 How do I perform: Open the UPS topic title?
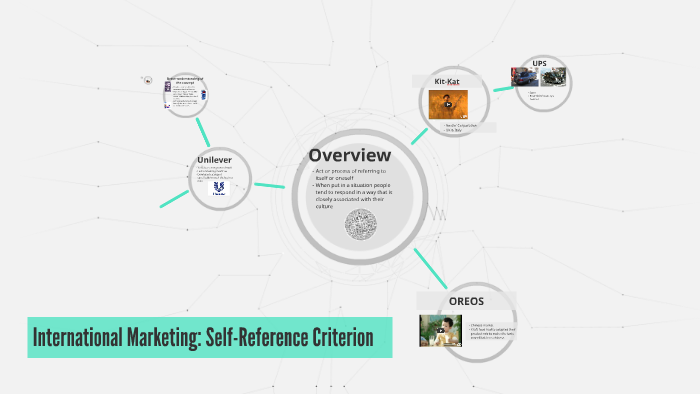pyautogui.click(x=539, y=63)
